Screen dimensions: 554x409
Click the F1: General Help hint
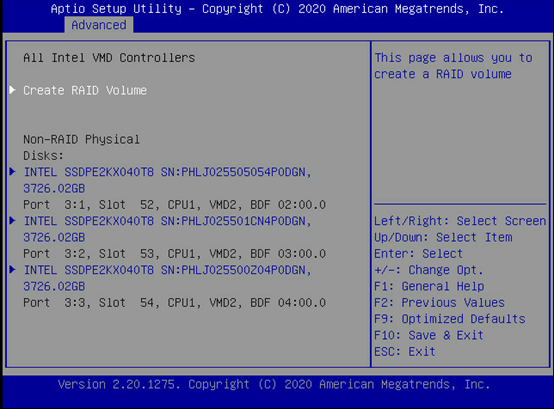click(429, 286)
